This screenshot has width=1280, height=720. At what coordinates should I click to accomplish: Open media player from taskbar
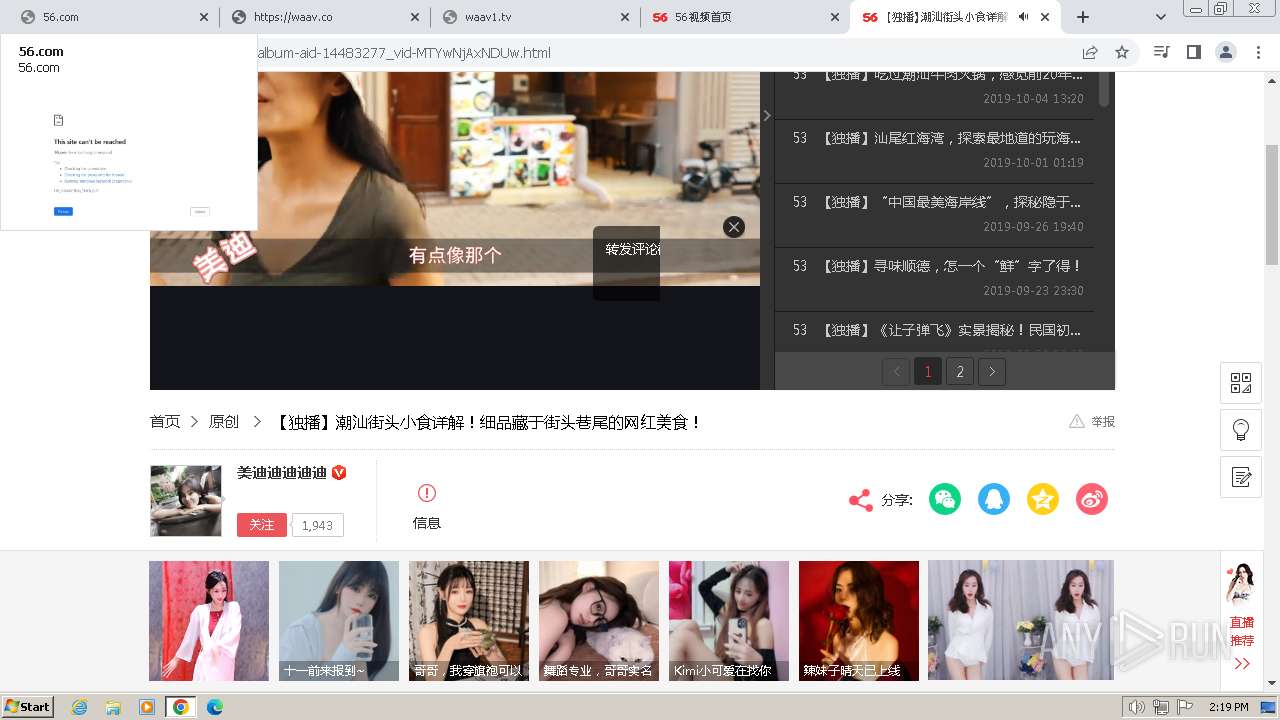(147, 707)
